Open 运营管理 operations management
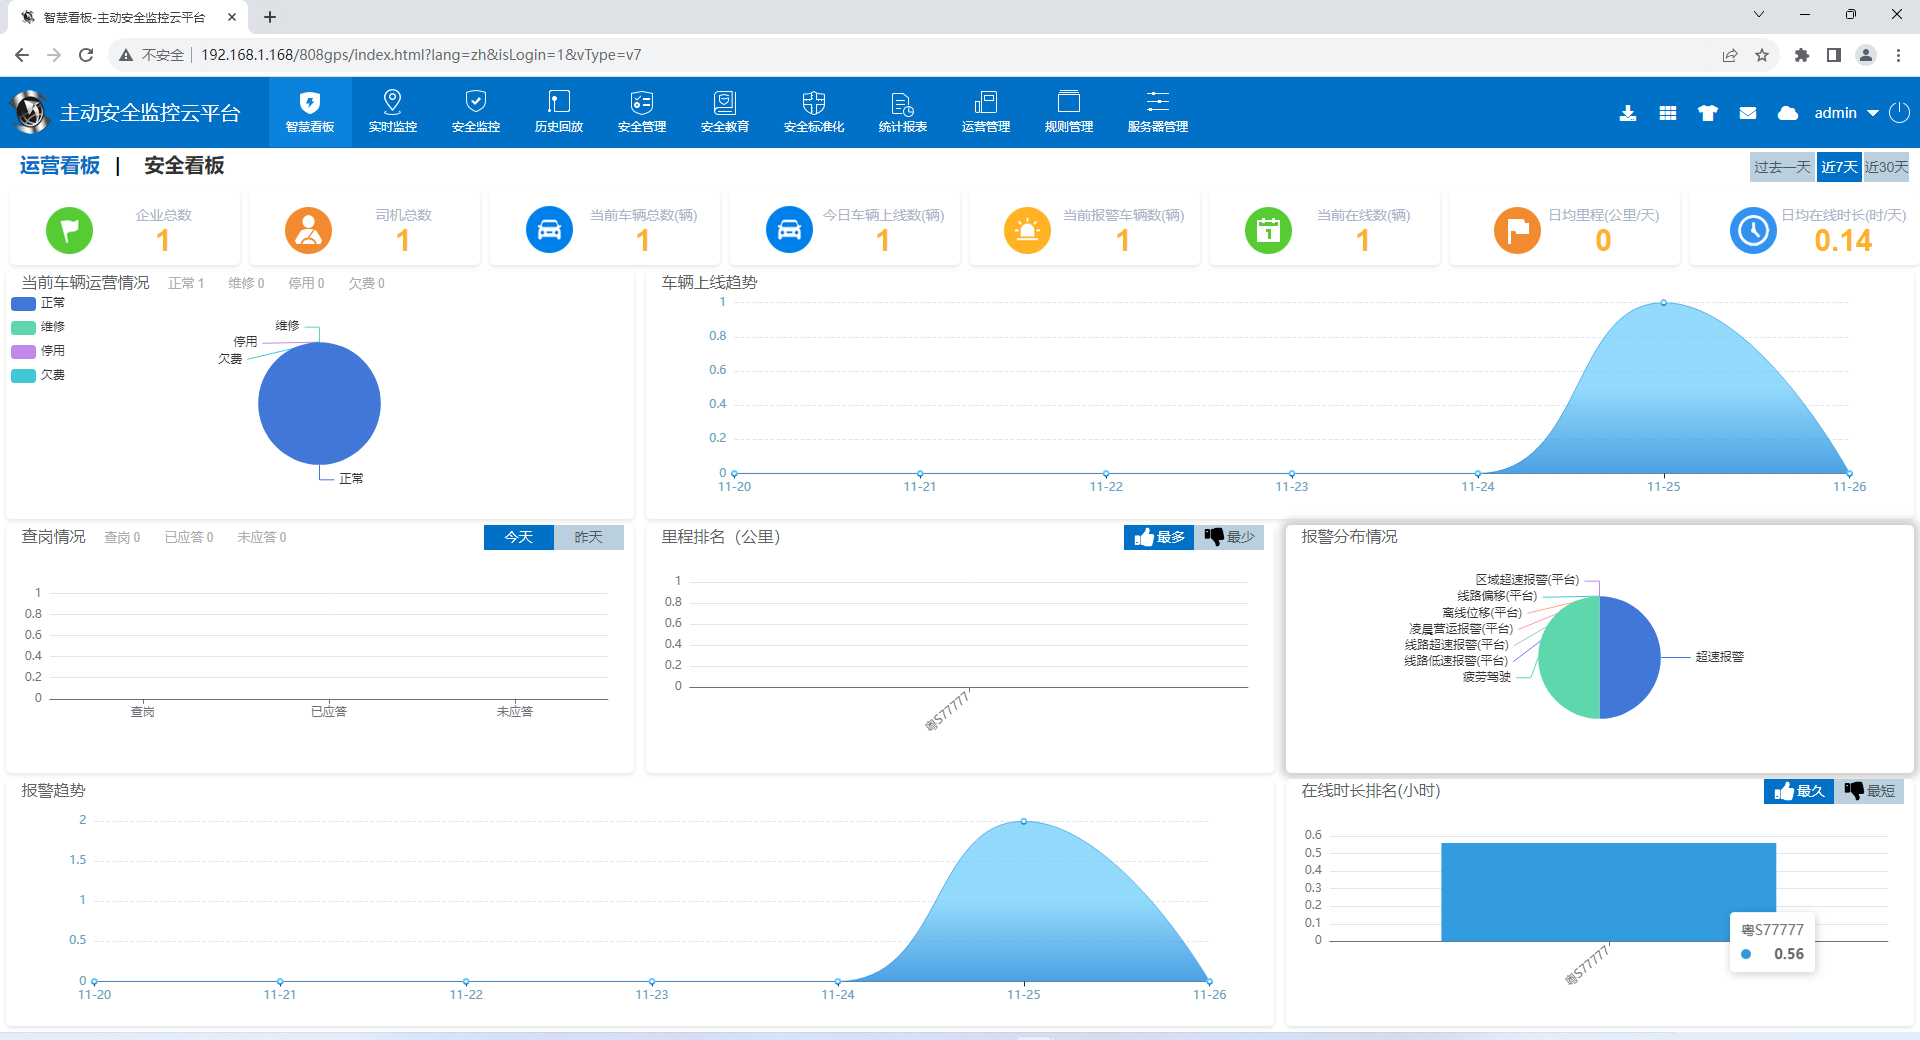This screenshot has height=1040, width=1920. pos(986,112)
